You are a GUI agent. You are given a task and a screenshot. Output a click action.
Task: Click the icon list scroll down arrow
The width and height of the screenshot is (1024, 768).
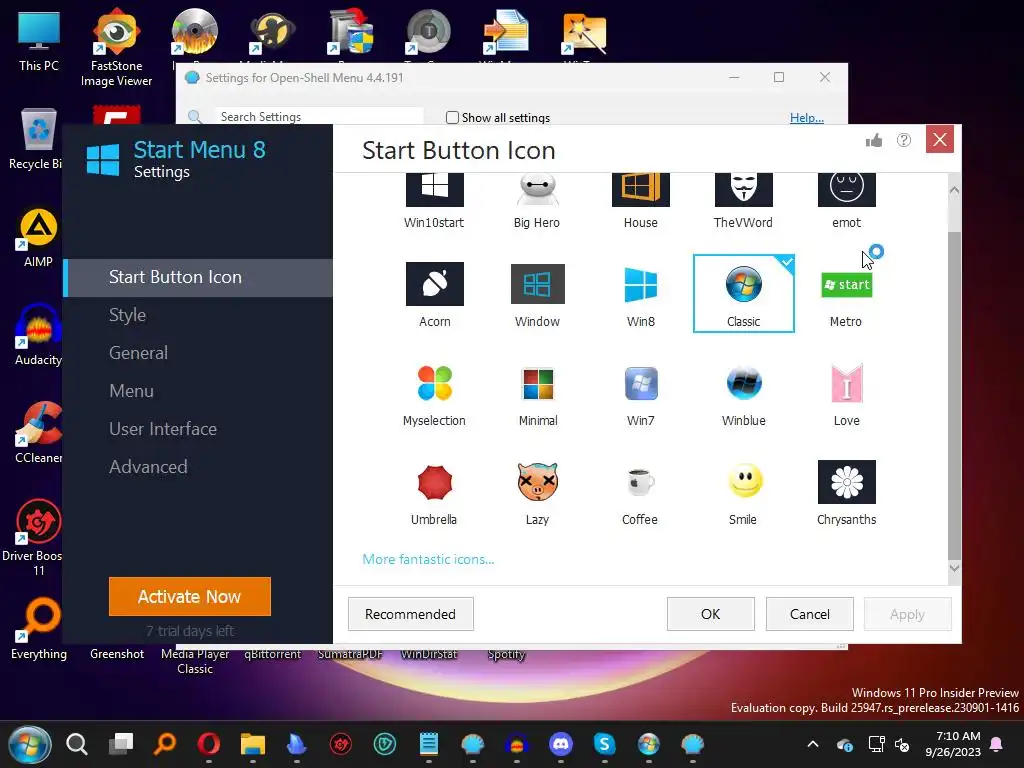coord(954,568)
